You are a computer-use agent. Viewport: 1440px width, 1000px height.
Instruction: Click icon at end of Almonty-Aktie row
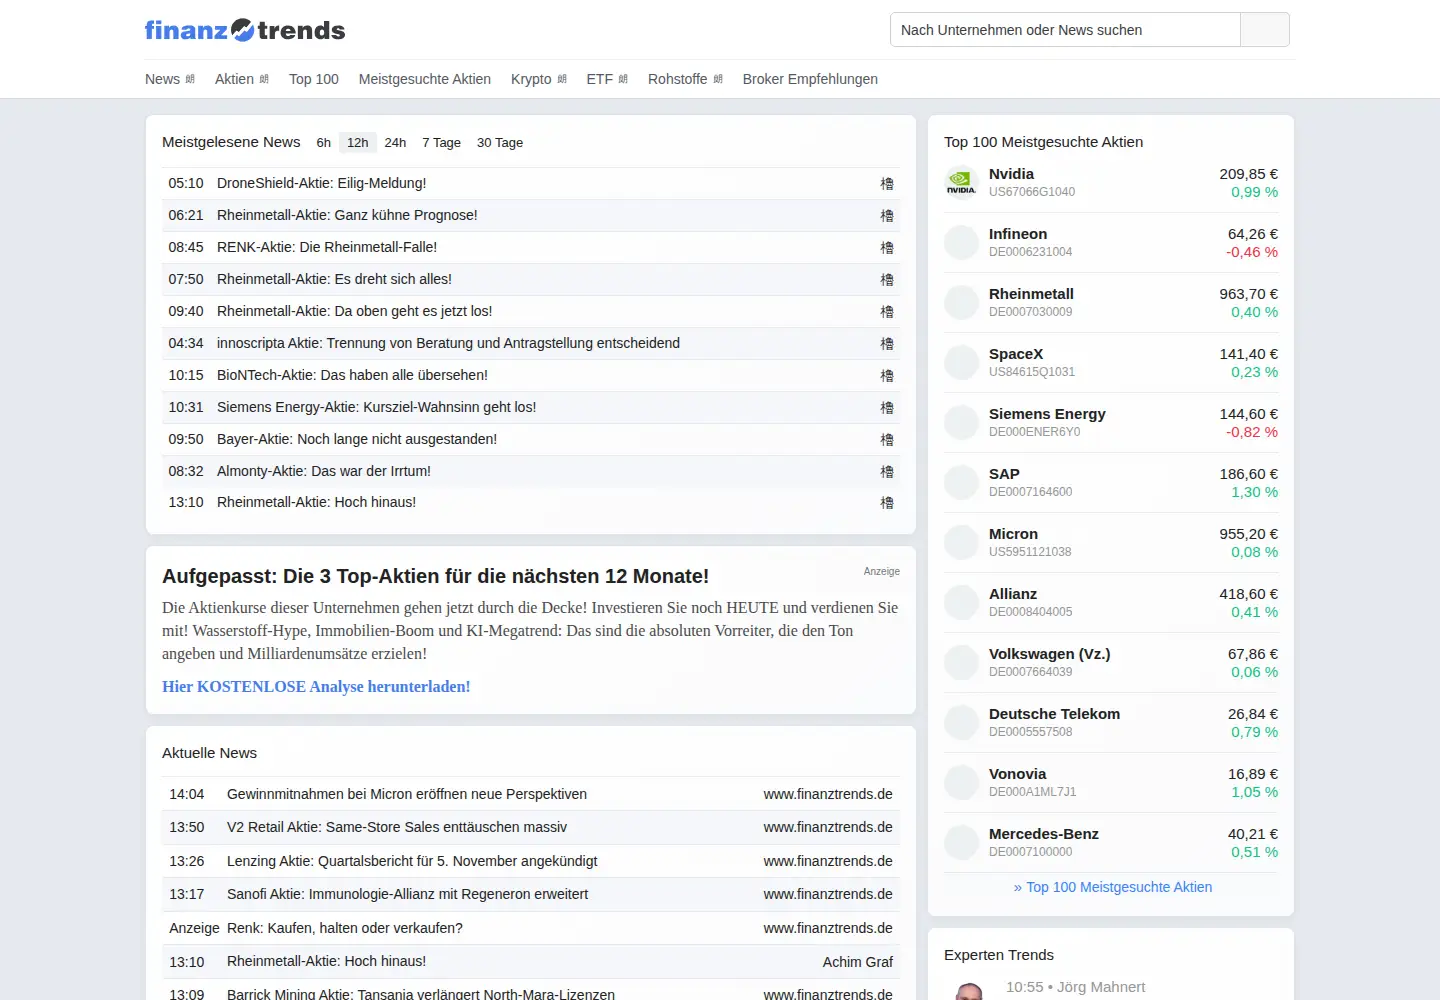click(x=886, y=471)
